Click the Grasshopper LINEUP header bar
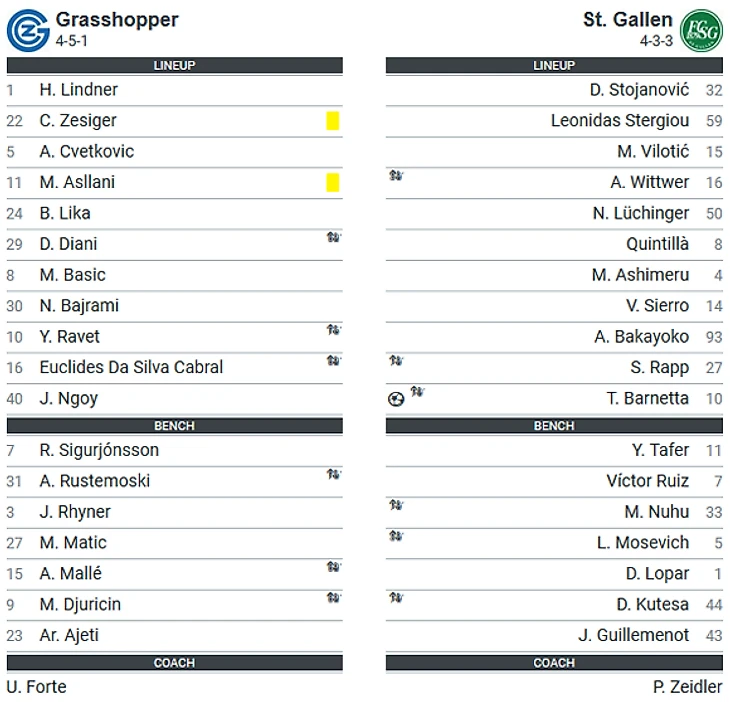Screen dimensions: 730x702 pyautogui.click(x=174, y=66)
